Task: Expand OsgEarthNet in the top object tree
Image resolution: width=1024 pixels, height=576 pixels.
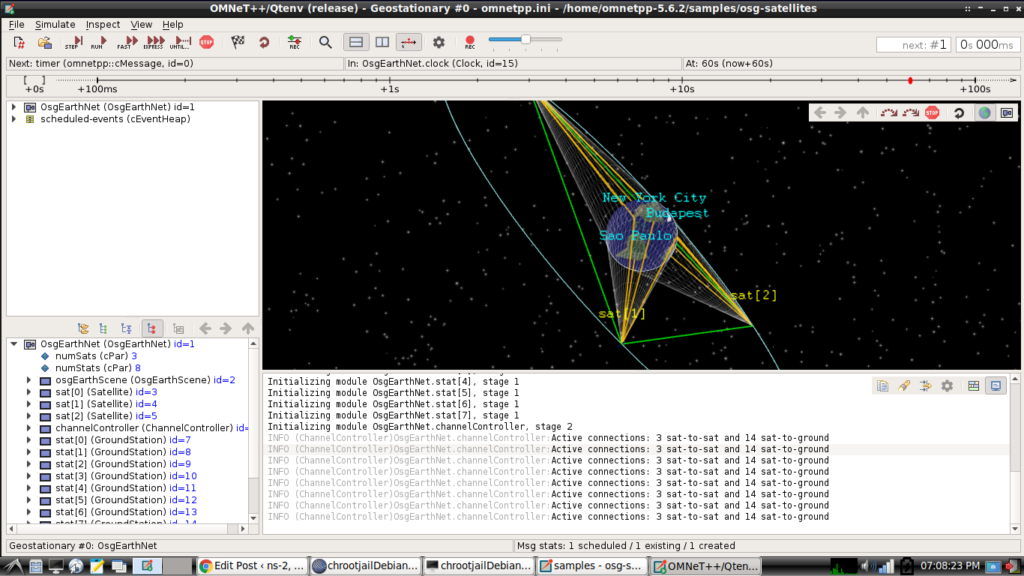Action: pos(14,107)
